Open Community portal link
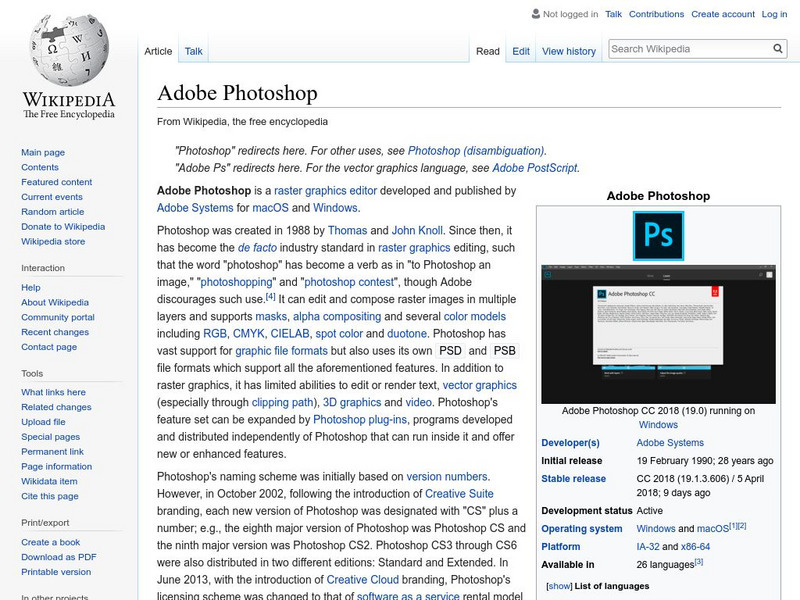 58,317
